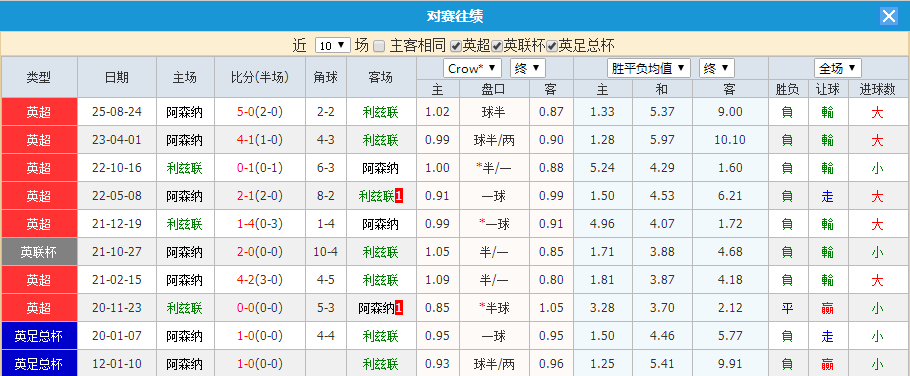
Task: Click the 英足总杯 type cell for 20-01-07
Action: point(39,335)
